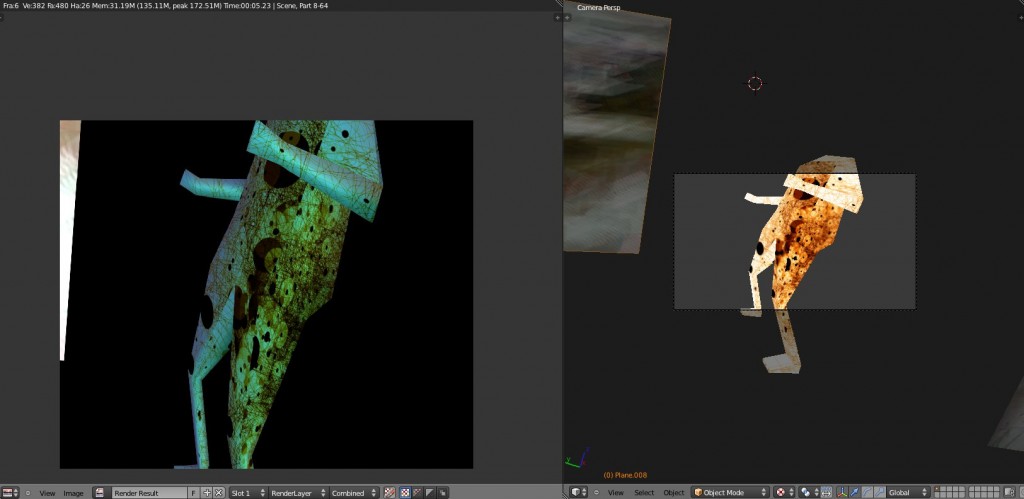Open the pivot point selector icon

click(x=807, y=493)
